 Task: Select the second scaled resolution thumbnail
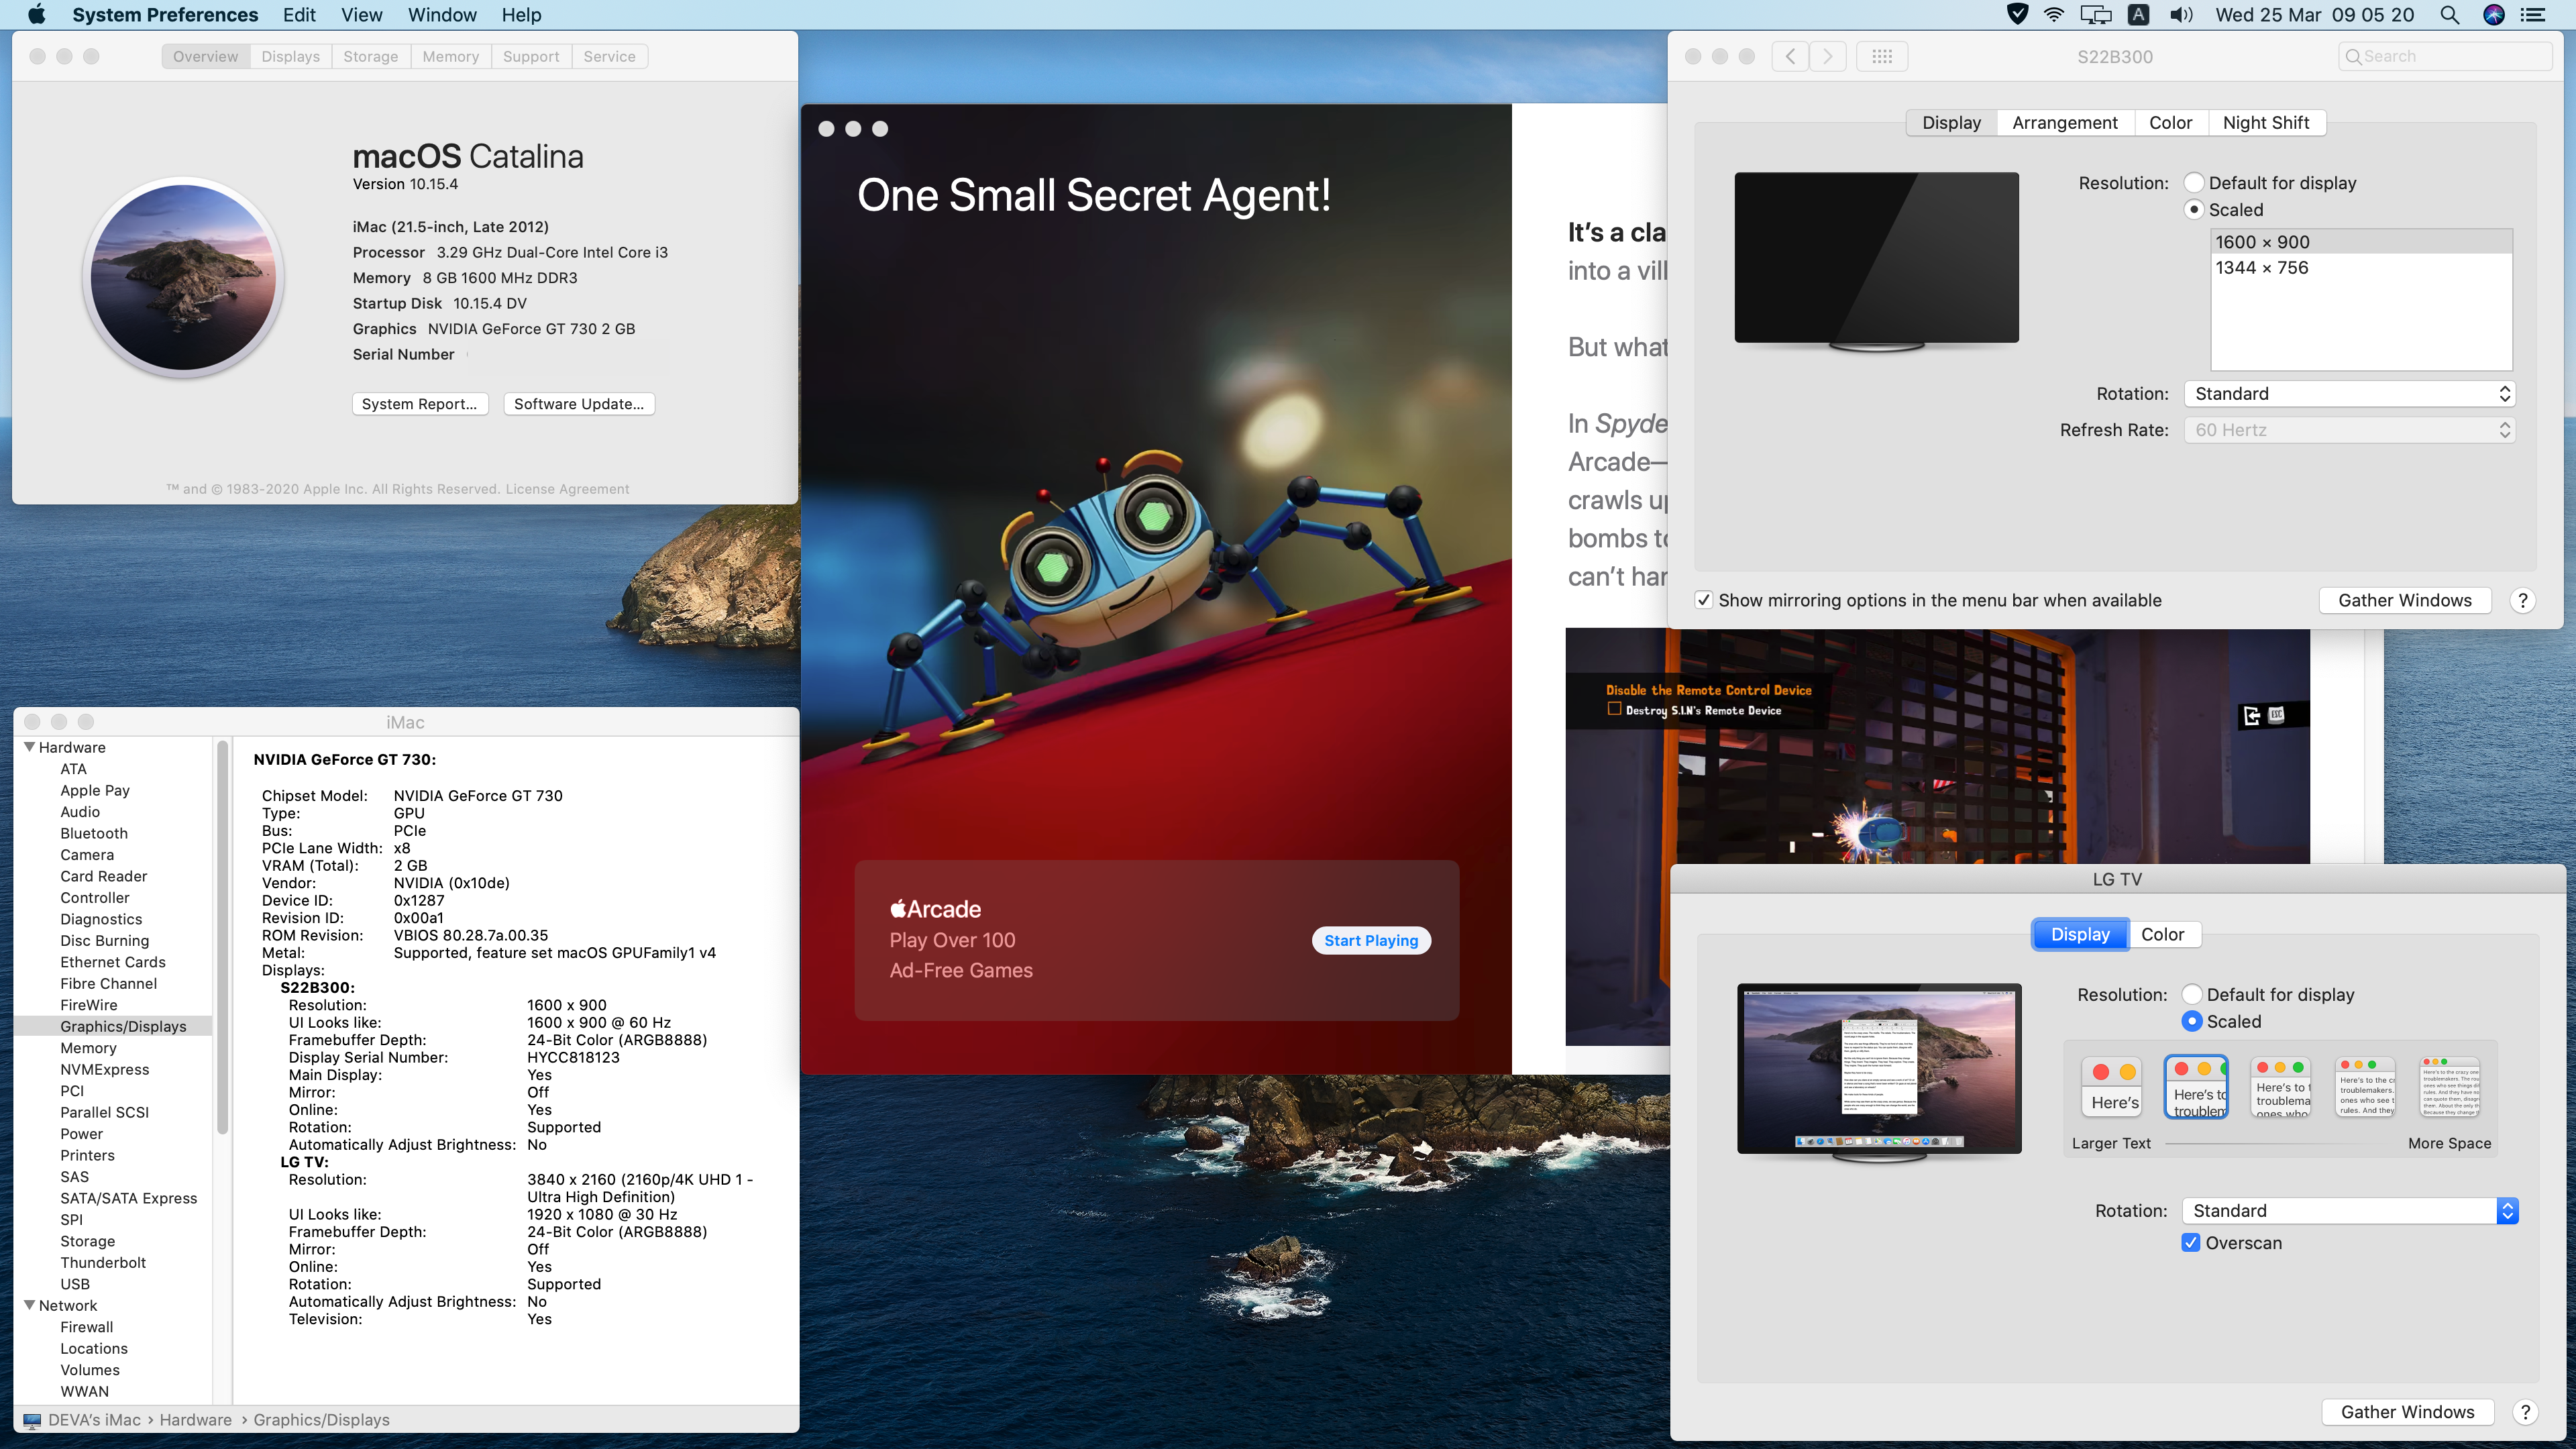click(2196, 1087)
